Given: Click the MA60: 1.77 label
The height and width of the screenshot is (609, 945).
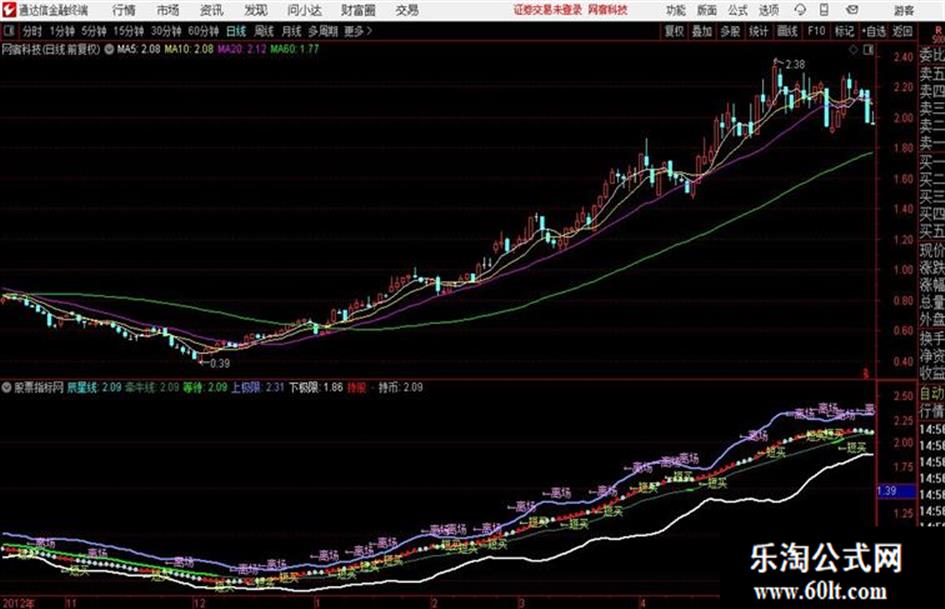Looking at the screenshot, I should (294, 49).
